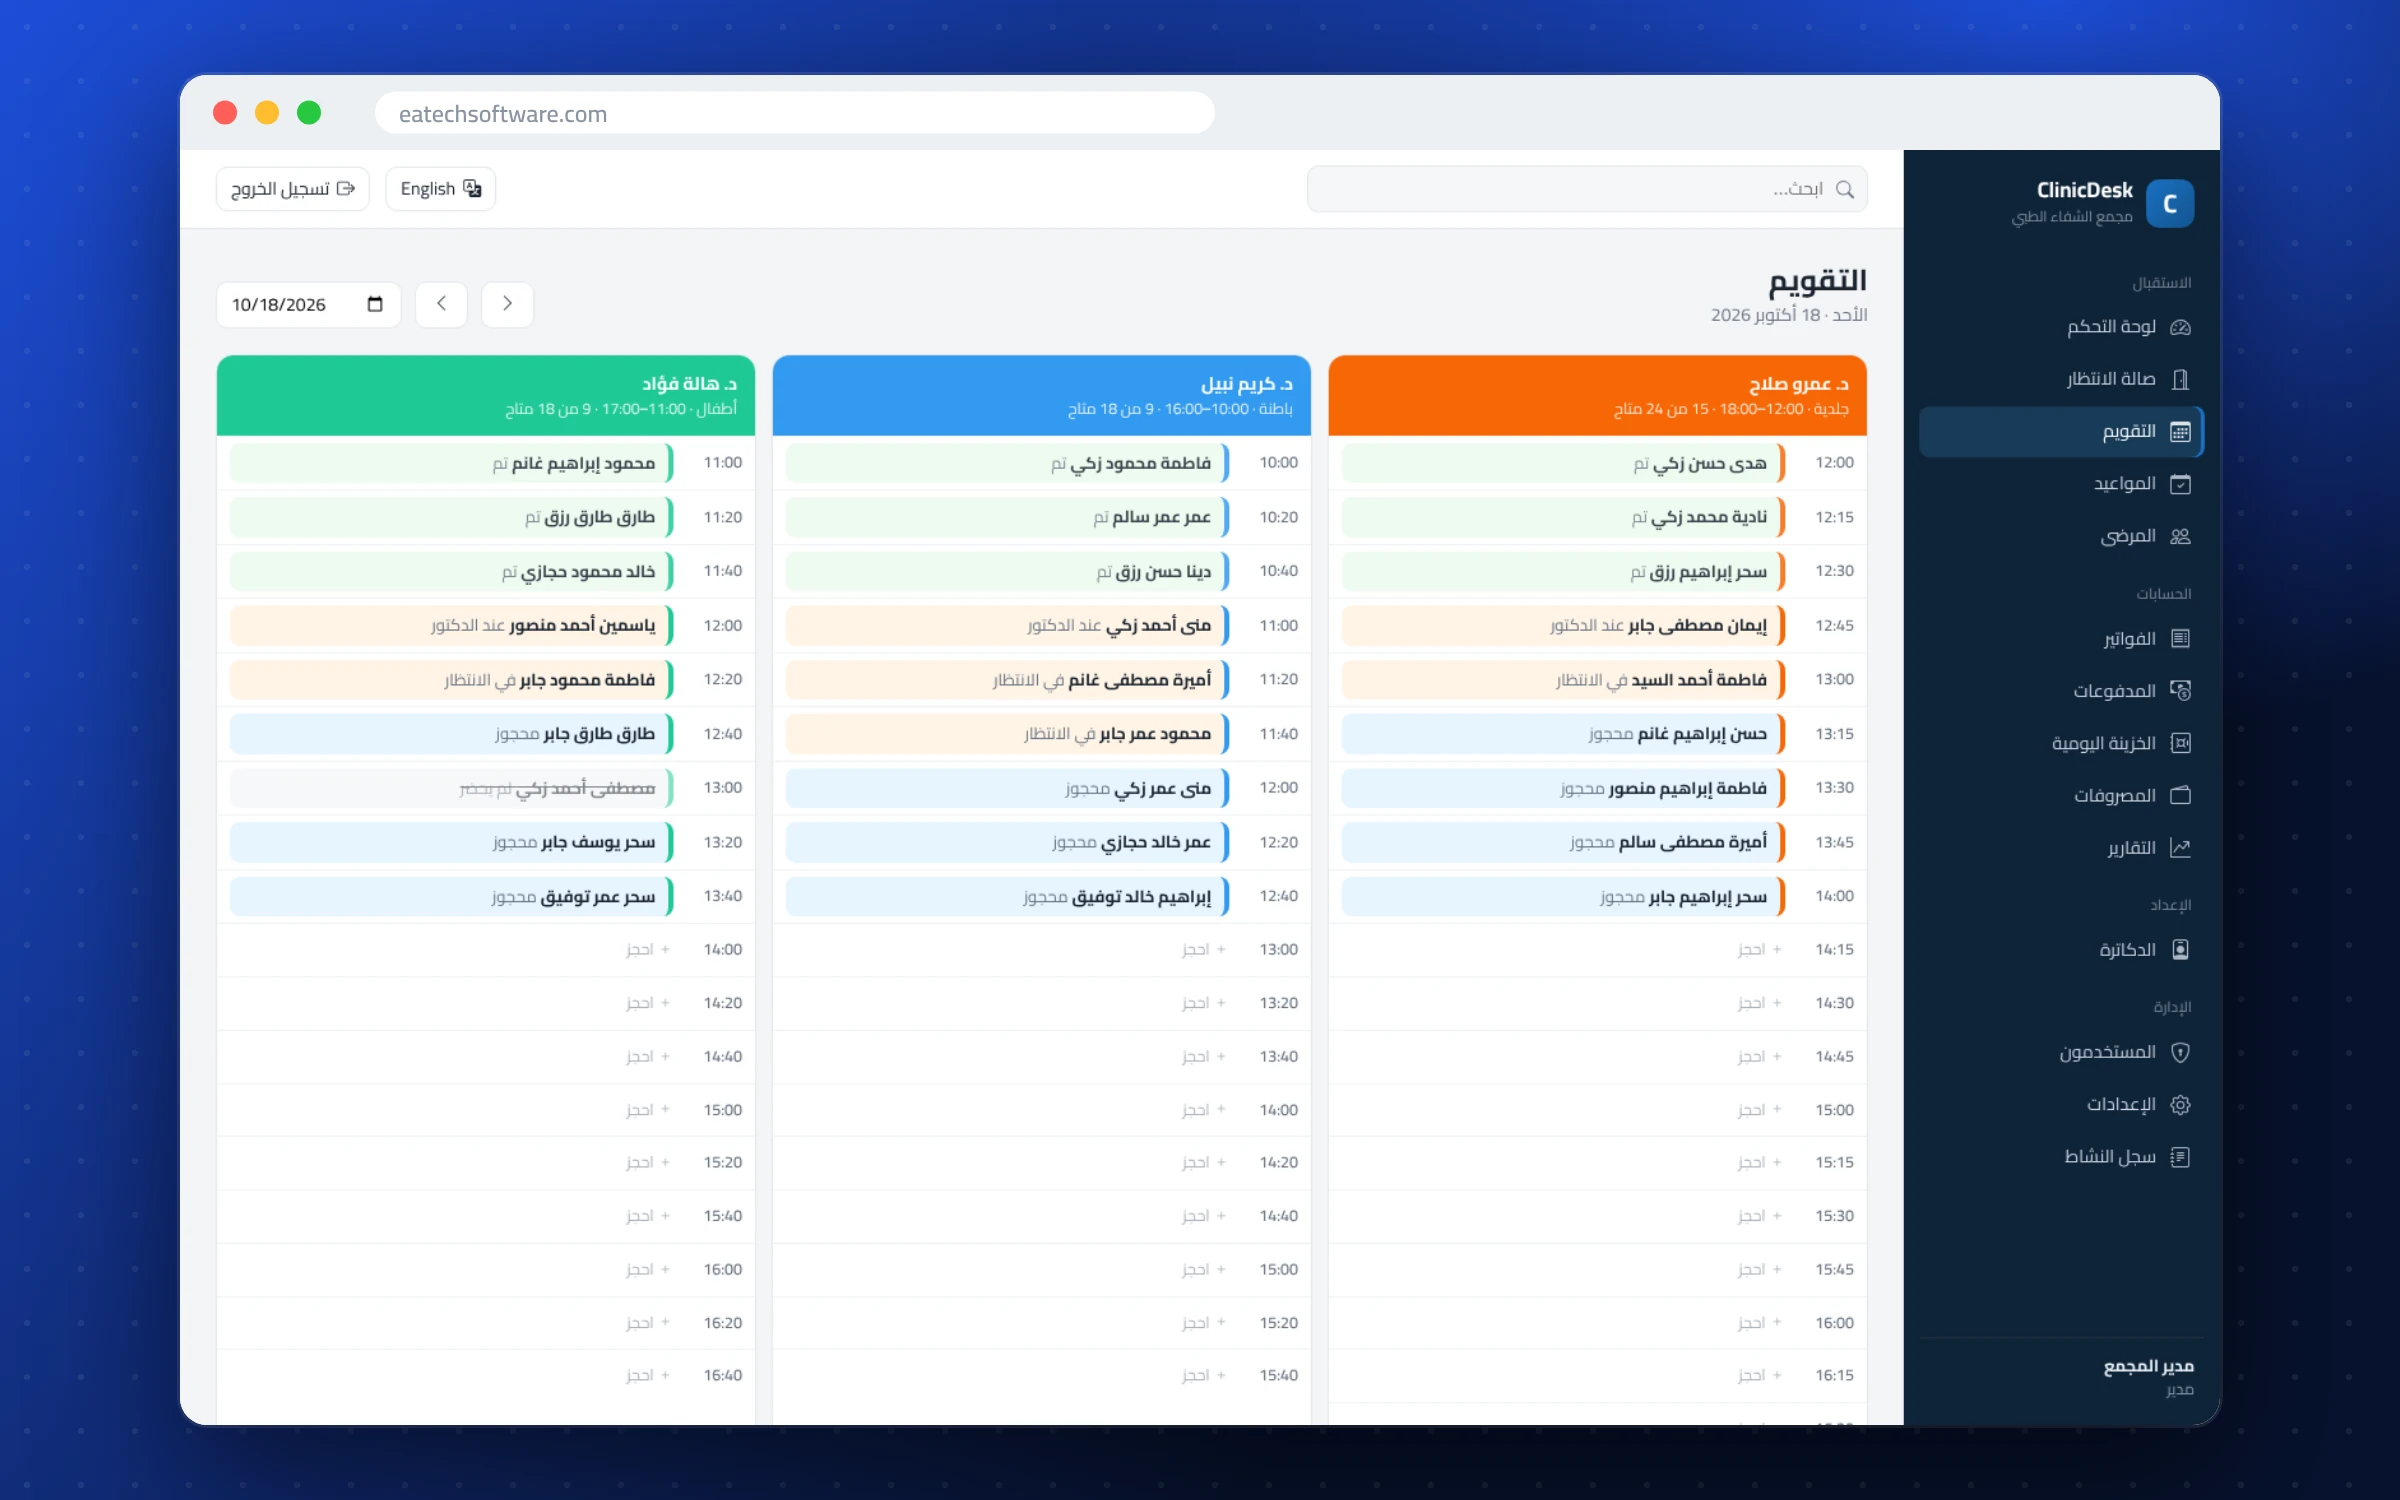This screenshot has width=2400, height=1500.
Task: Book 13:00 slot under د. كريم نبيل
Action: coord(1203,949)
